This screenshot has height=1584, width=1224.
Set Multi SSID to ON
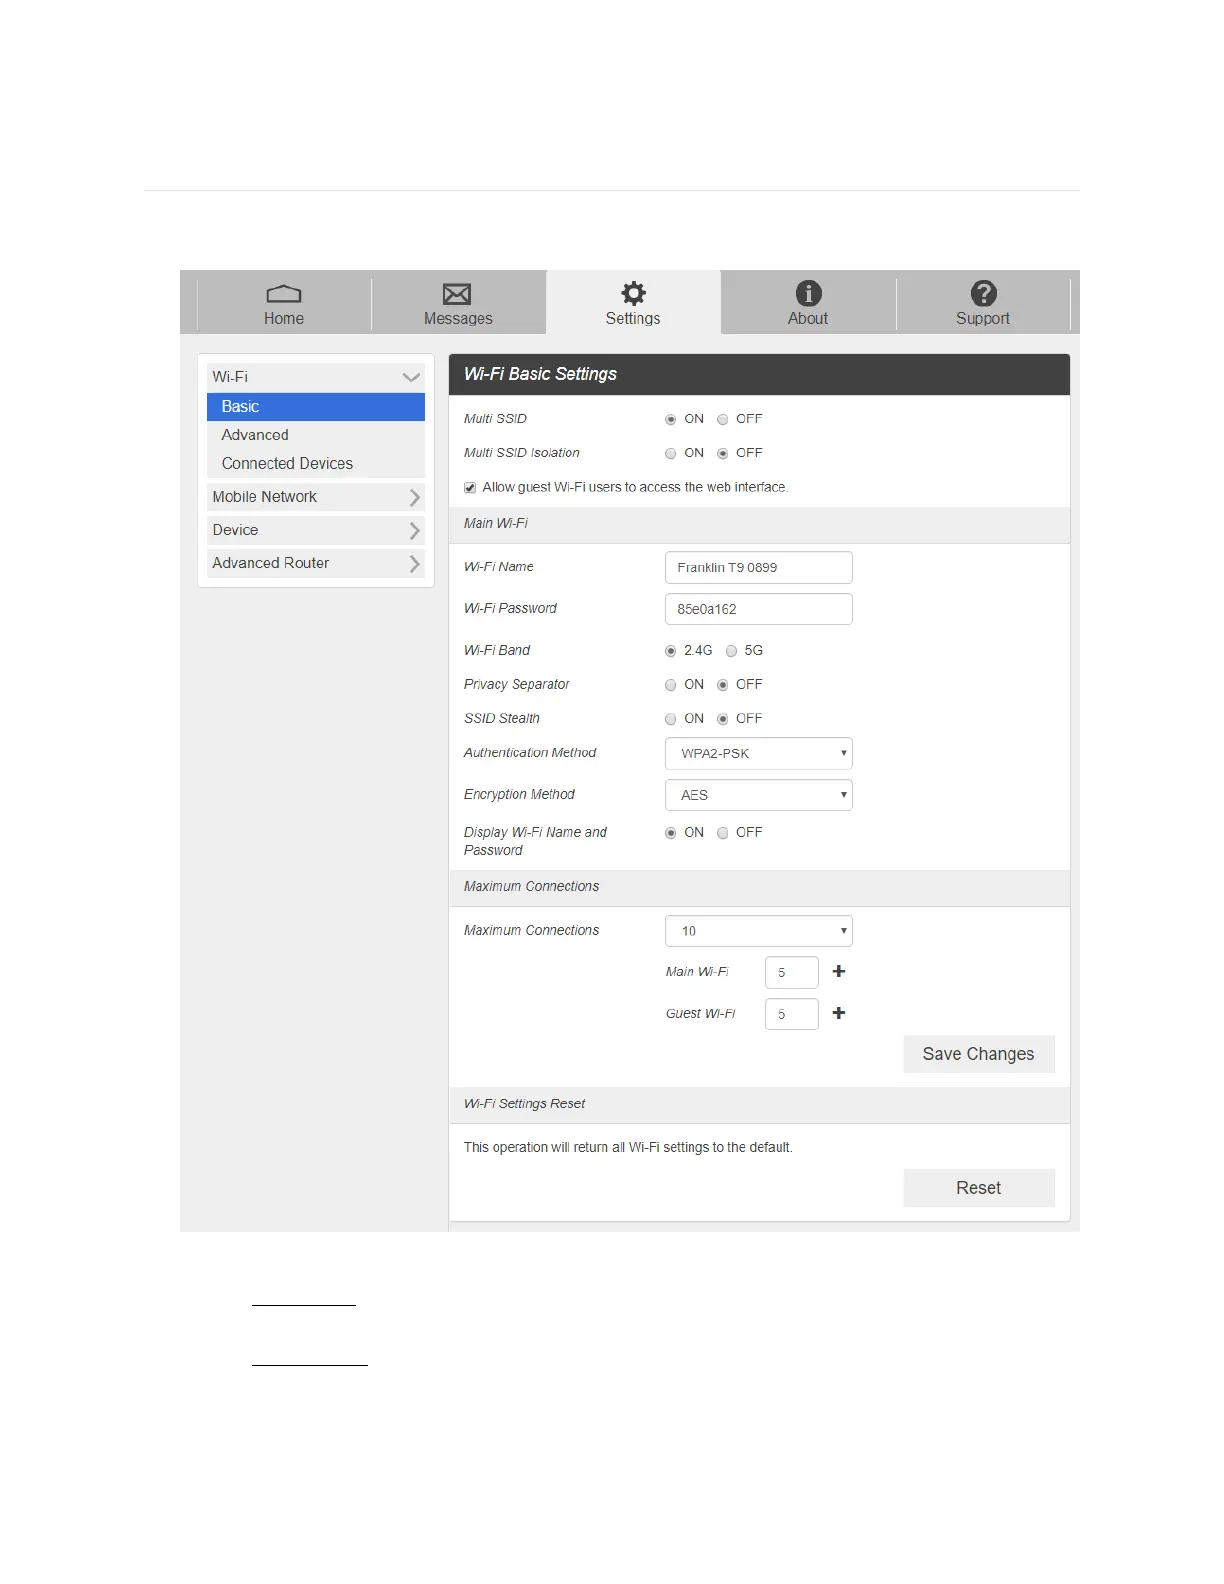(671, 419)
